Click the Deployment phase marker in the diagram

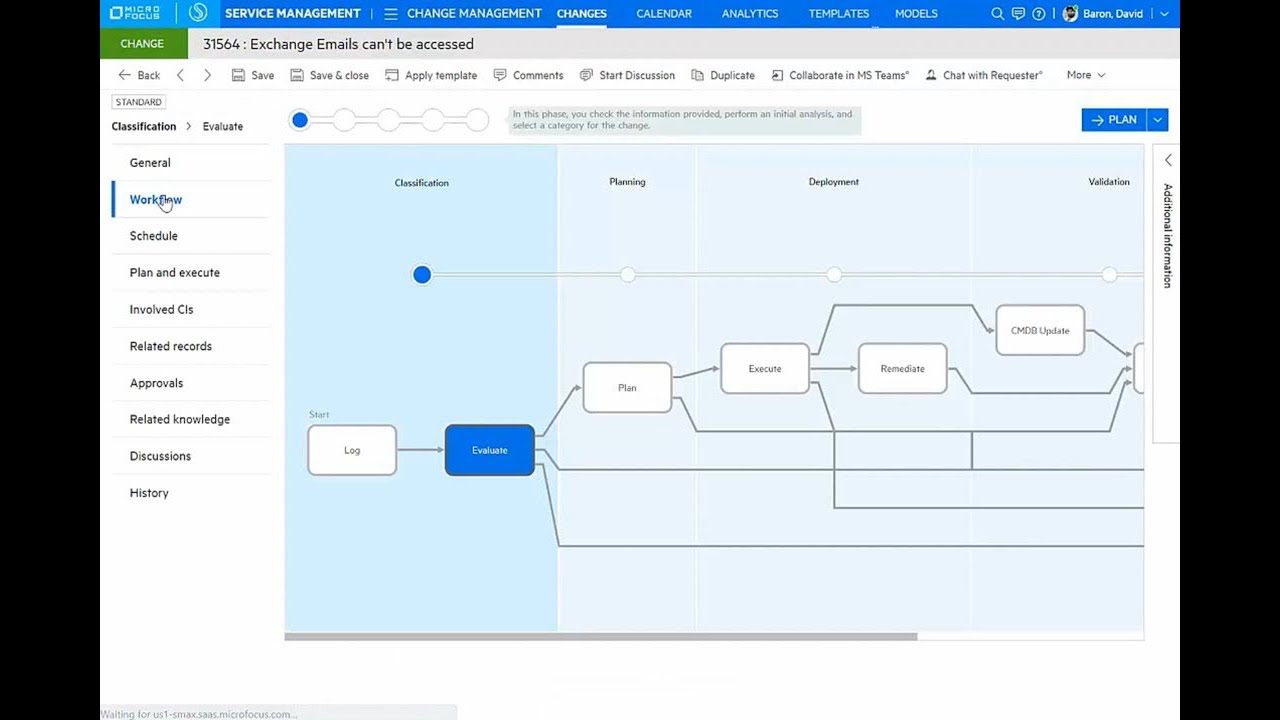834,275
